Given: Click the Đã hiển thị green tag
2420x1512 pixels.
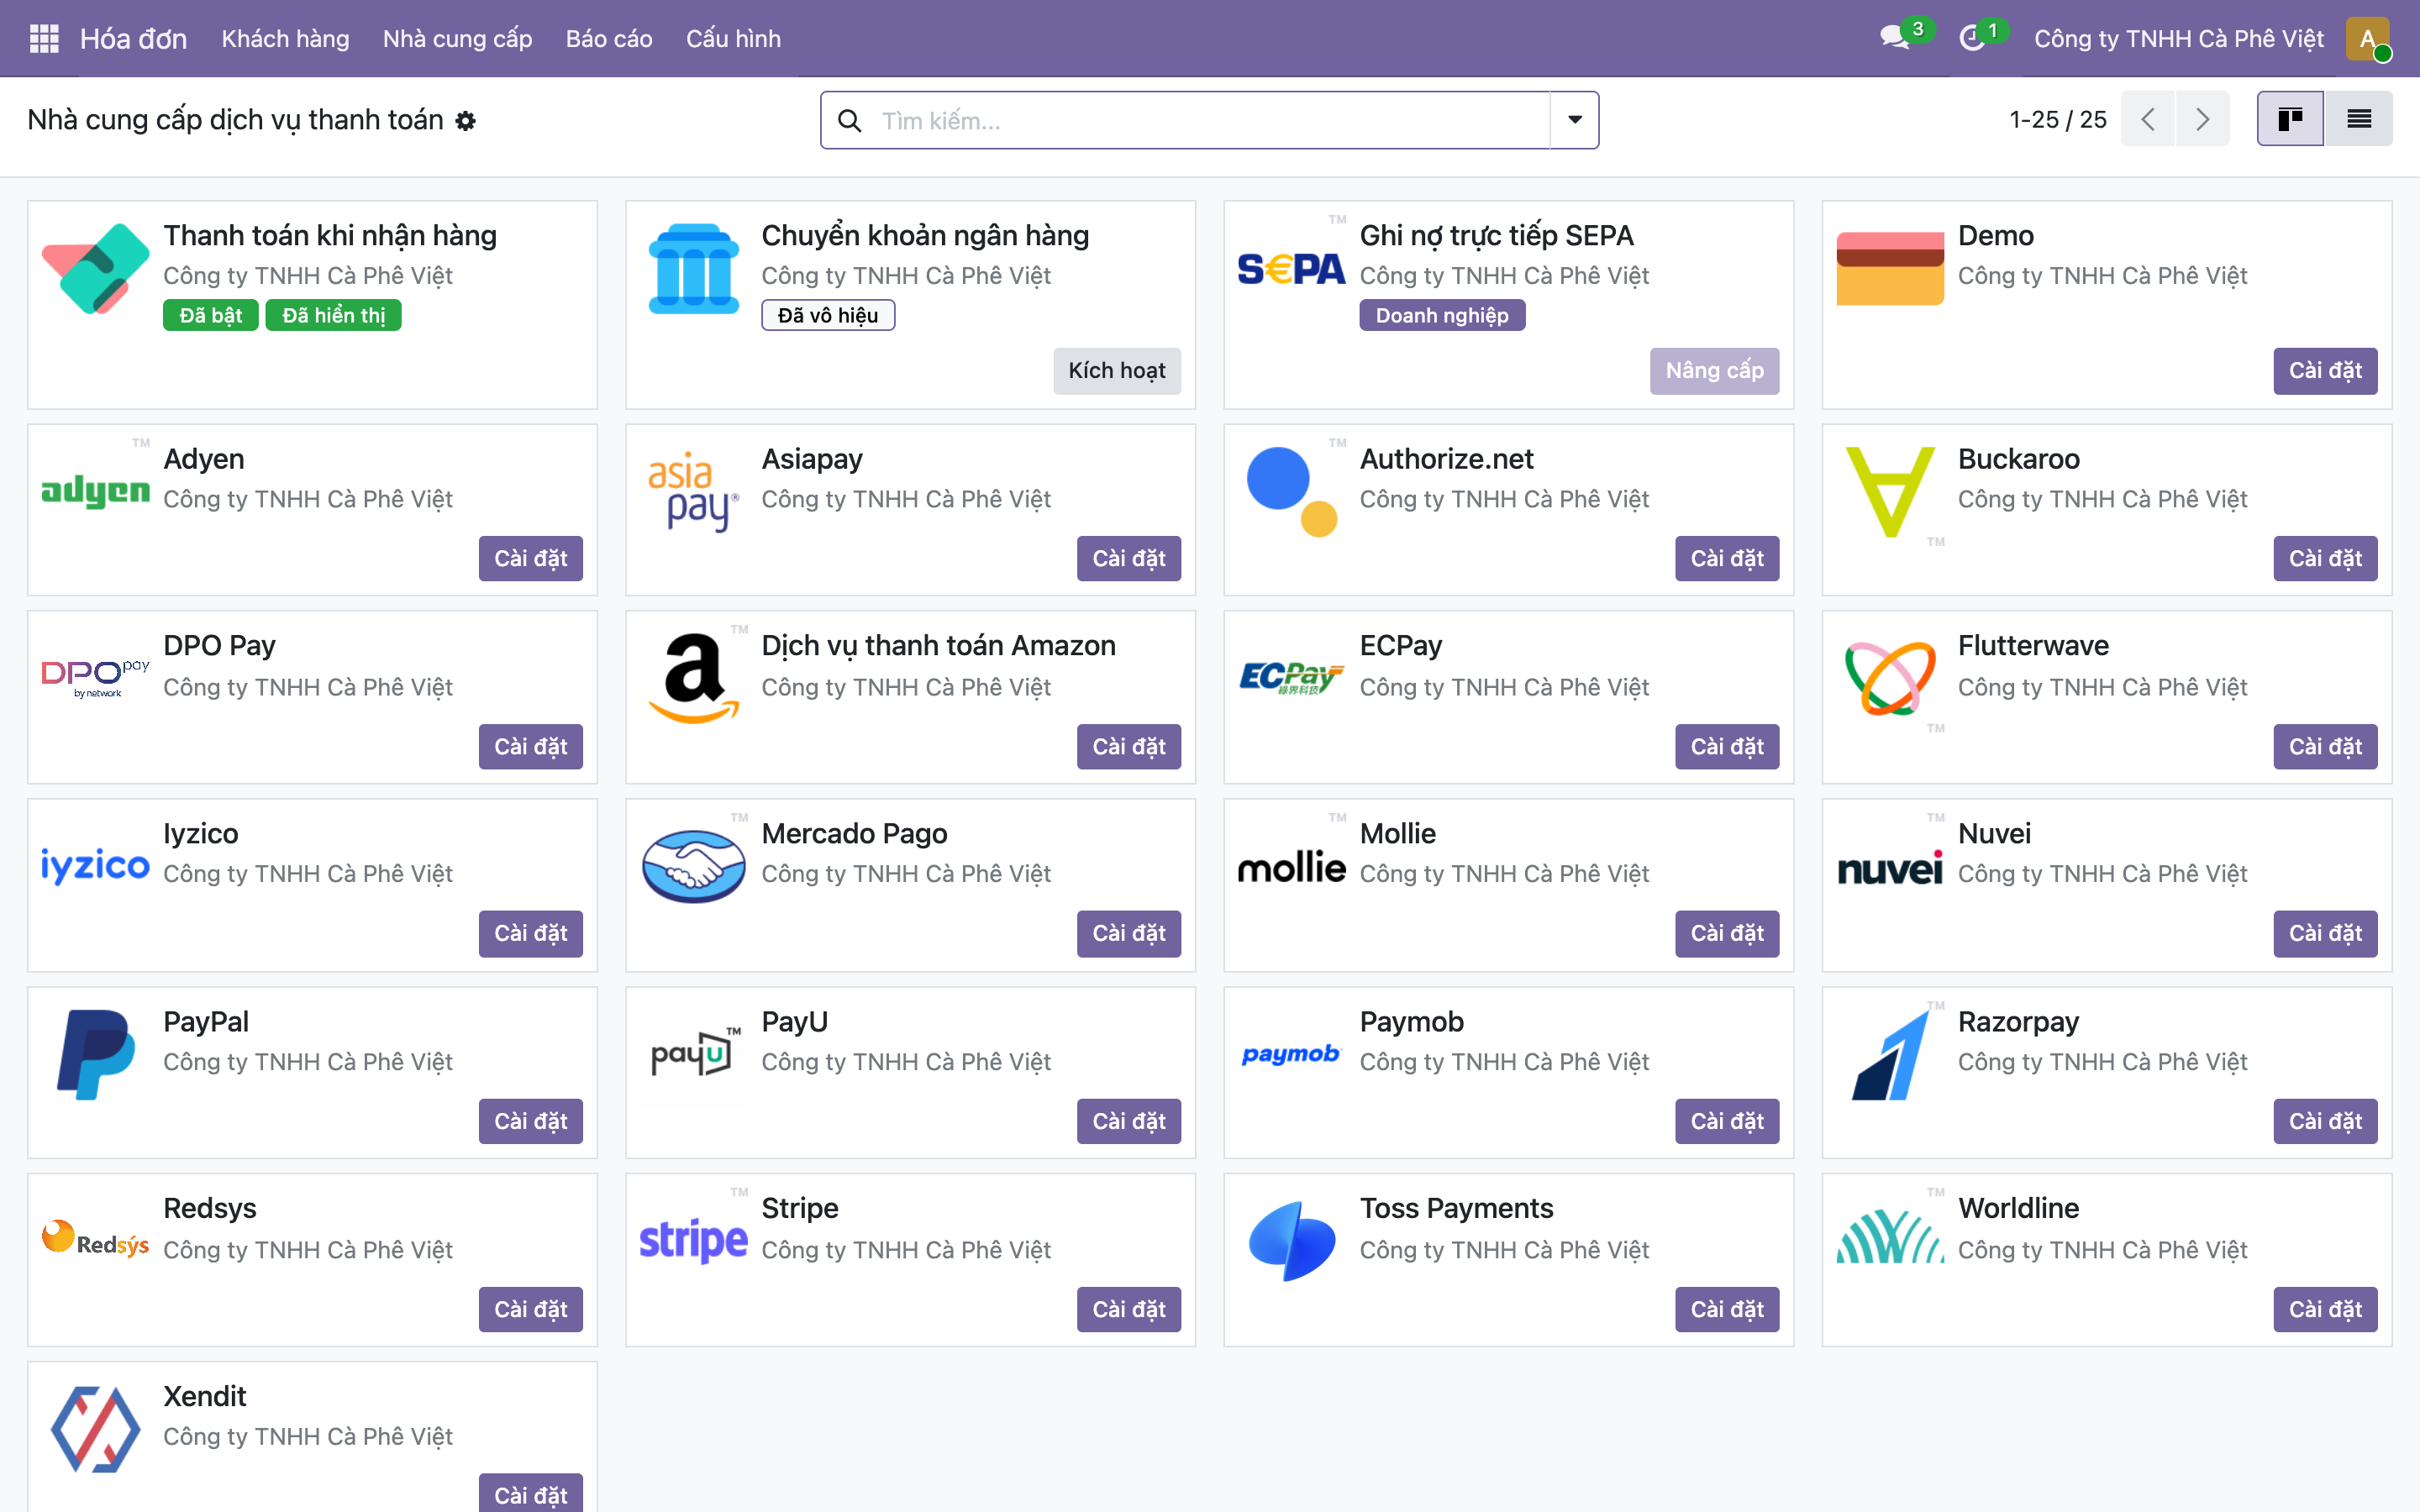Looking at the screenshot, I should point(333,315).
